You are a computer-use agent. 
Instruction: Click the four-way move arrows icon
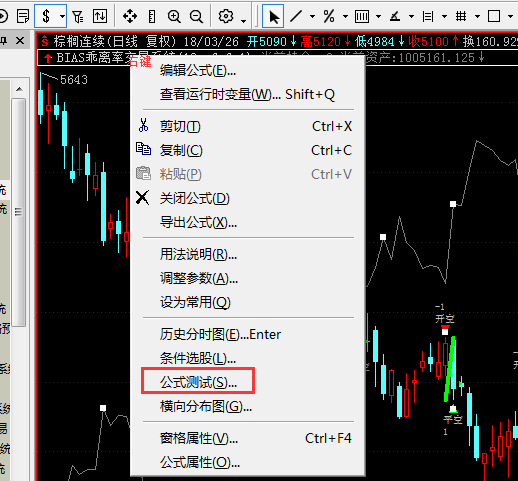(x=130, y=16)
